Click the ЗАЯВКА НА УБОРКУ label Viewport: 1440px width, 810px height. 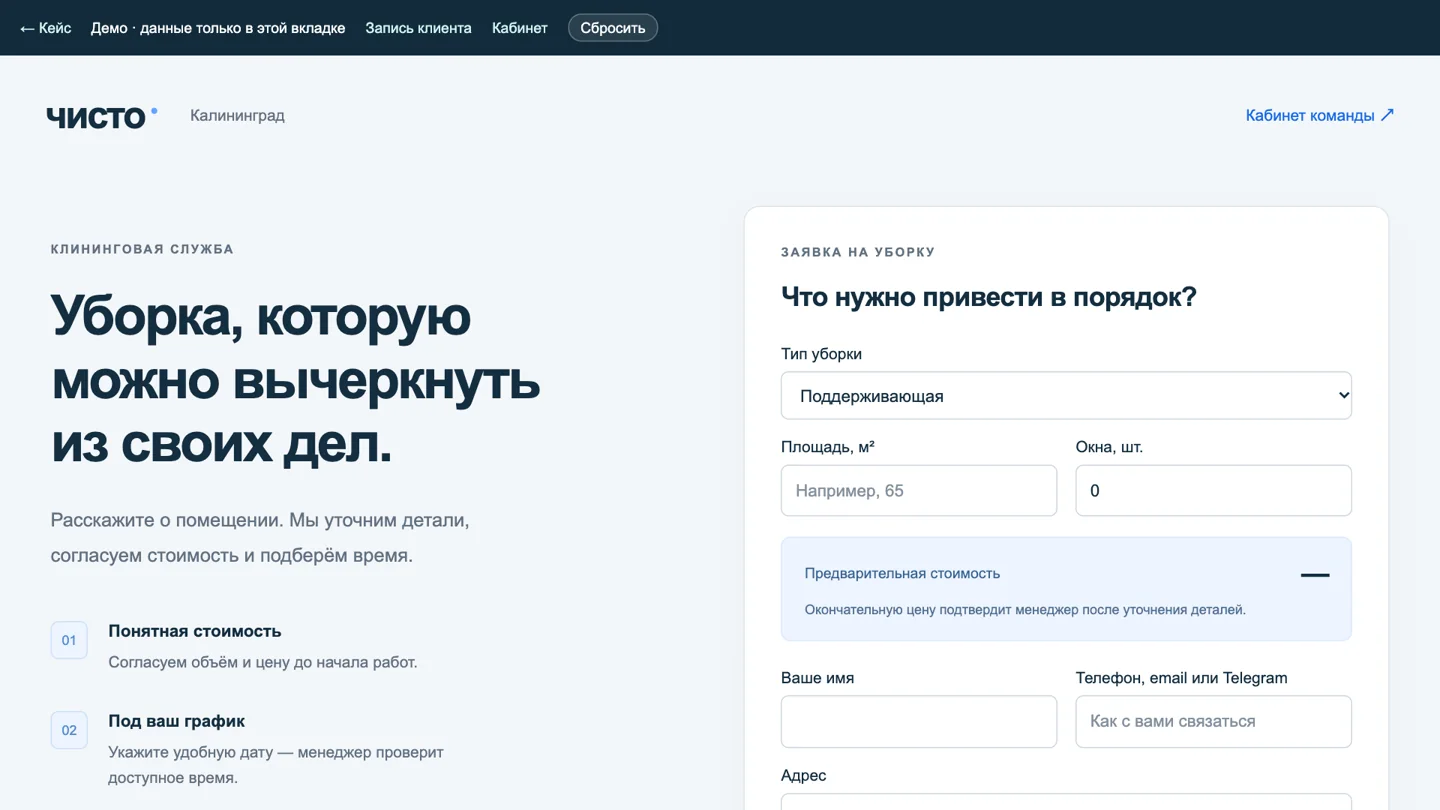858,252
